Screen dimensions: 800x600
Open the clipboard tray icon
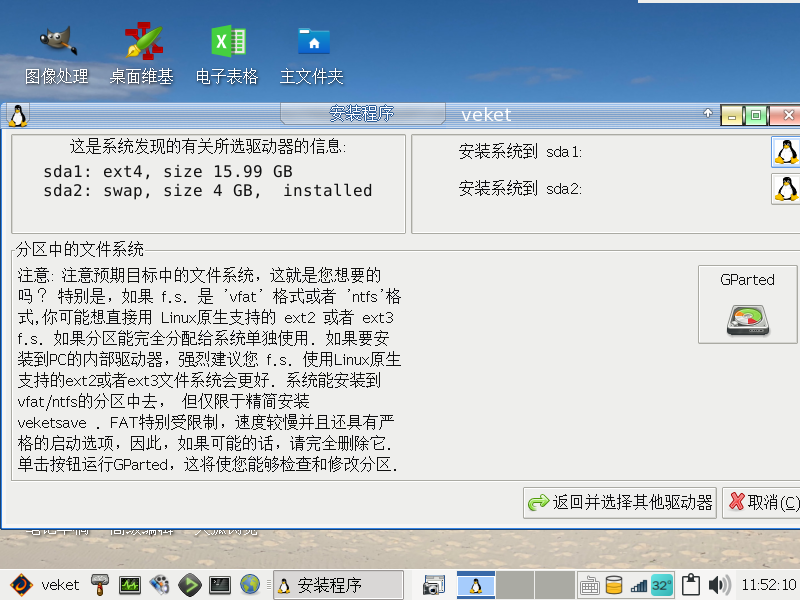point(690,585)
